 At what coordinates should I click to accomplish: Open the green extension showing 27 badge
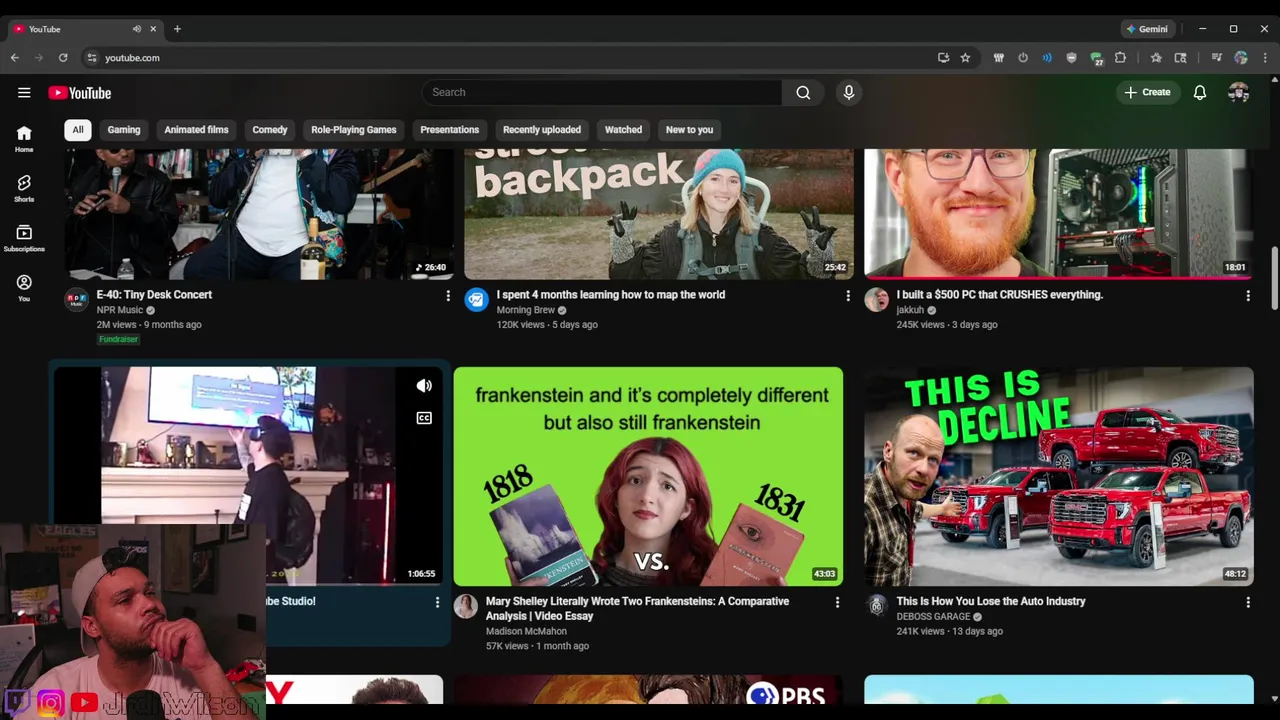pos(1096,59)
